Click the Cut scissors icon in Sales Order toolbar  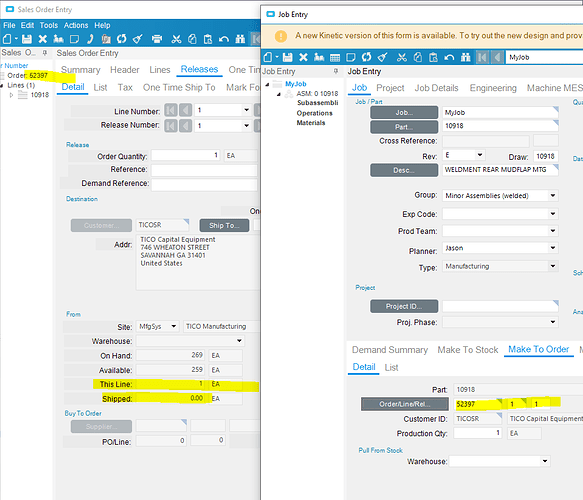pyautogui.click(x=176, y=39)
